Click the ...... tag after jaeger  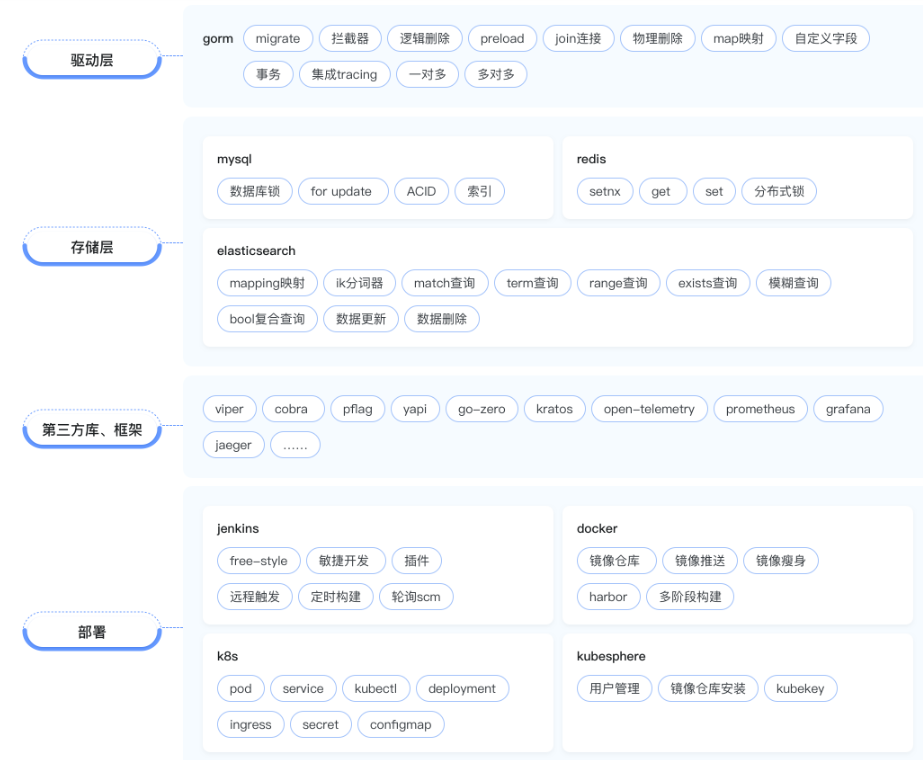293,444
